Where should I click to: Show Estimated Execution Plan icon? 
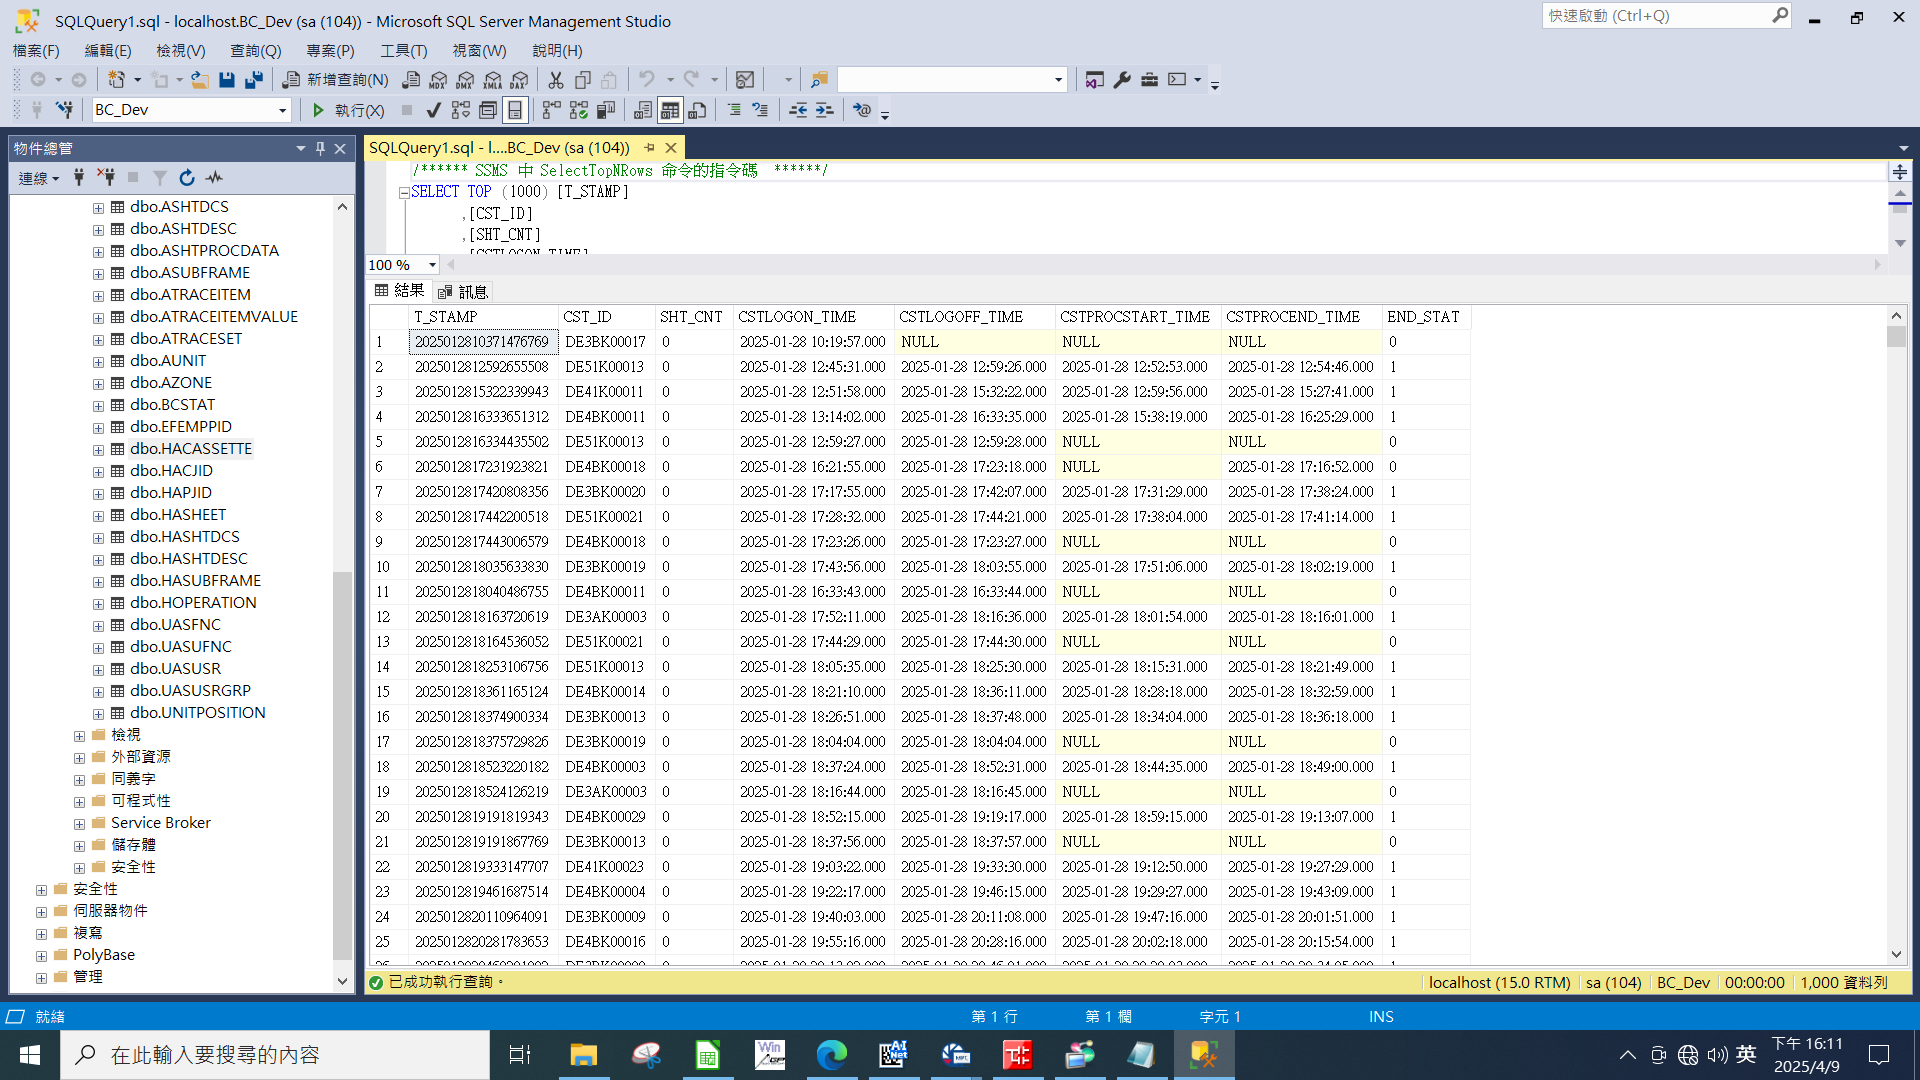coord(460,110)
